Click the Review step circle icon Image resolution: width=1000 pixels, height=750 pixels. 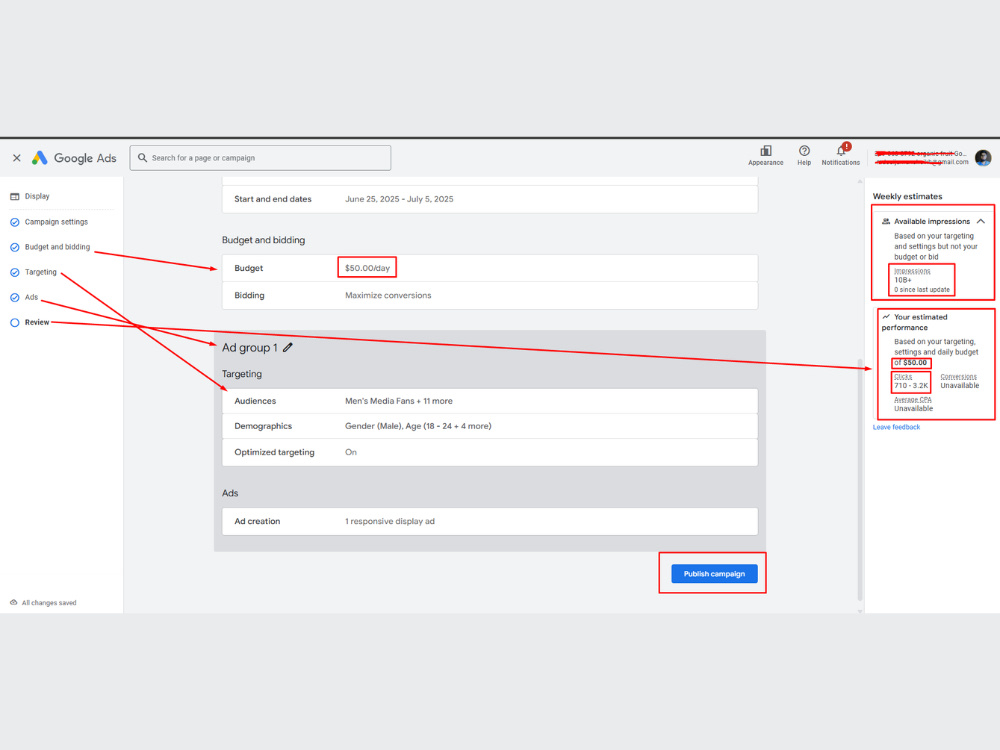click(x=15, y=323)
